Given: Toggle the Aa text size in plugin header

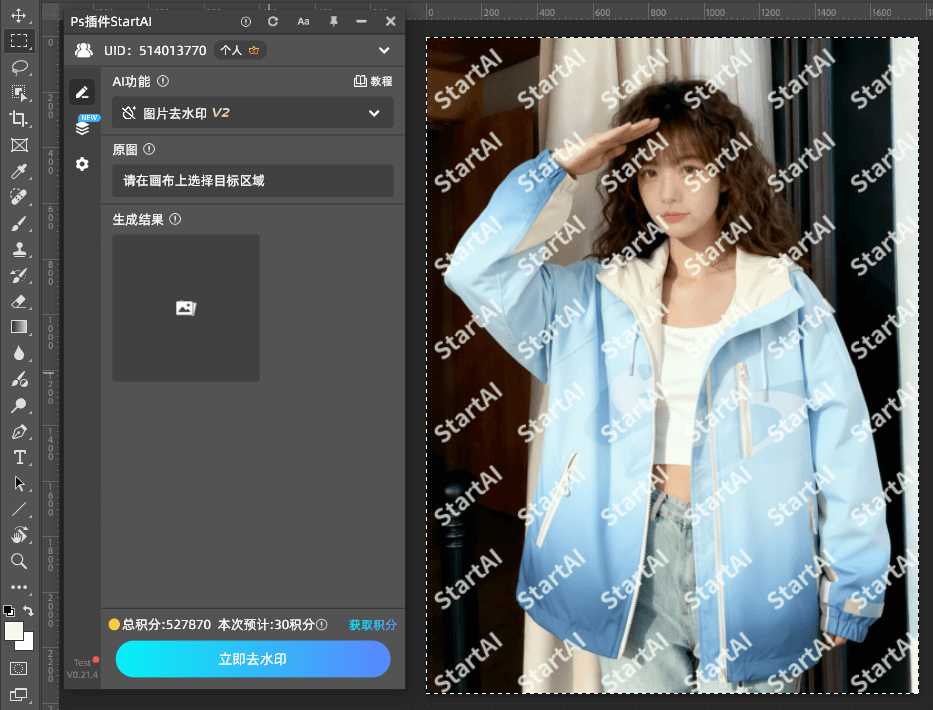Looking at the screenshot, I should pos(303,20).
